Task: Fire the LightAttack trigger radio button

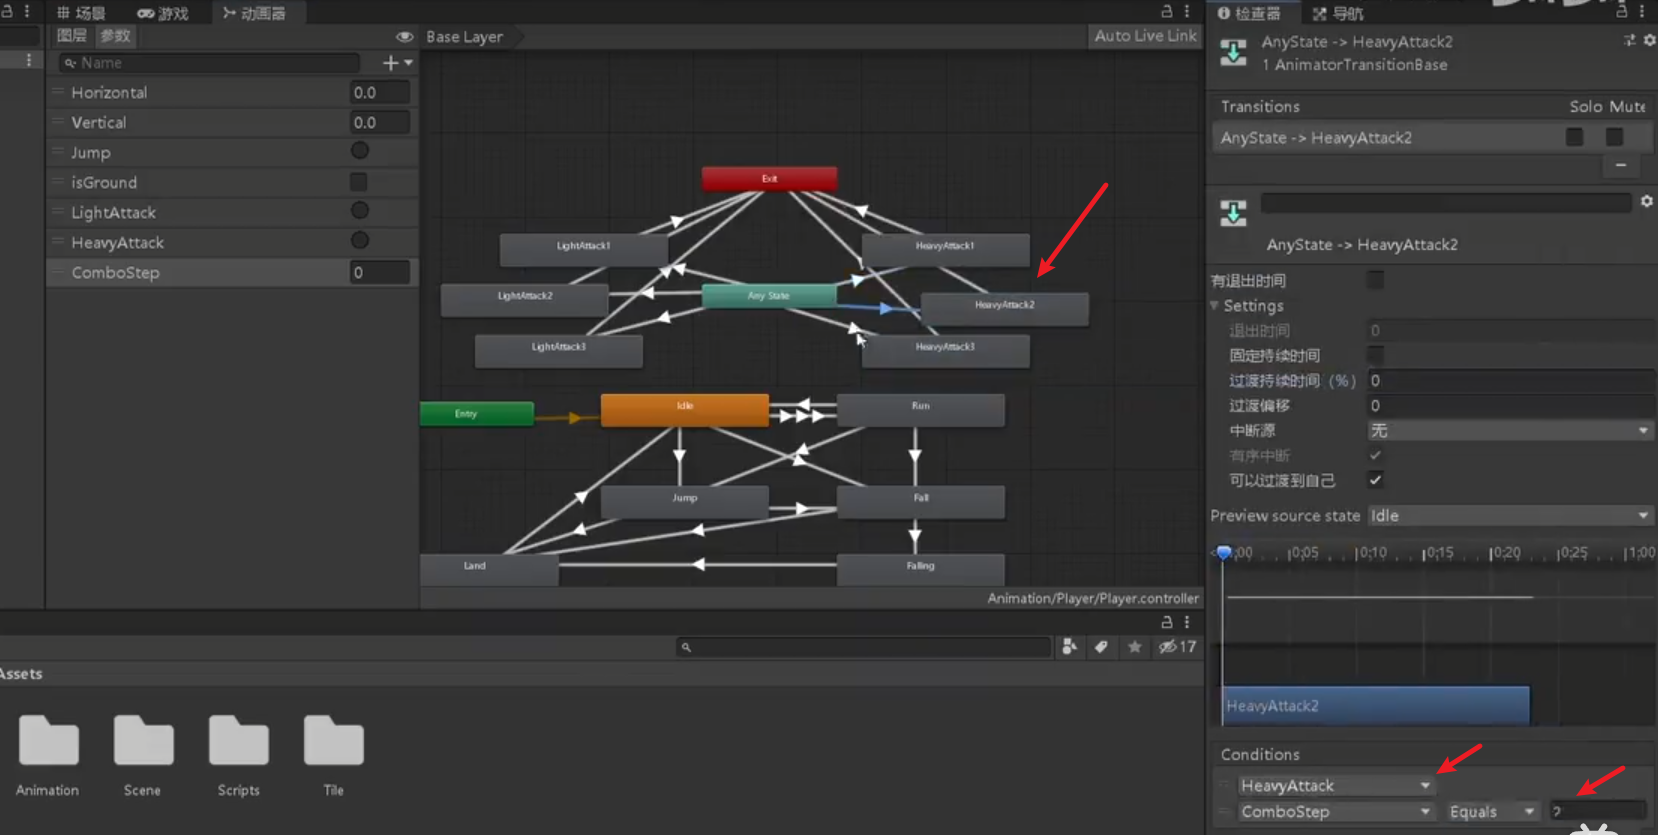Action: click(360, 210)
